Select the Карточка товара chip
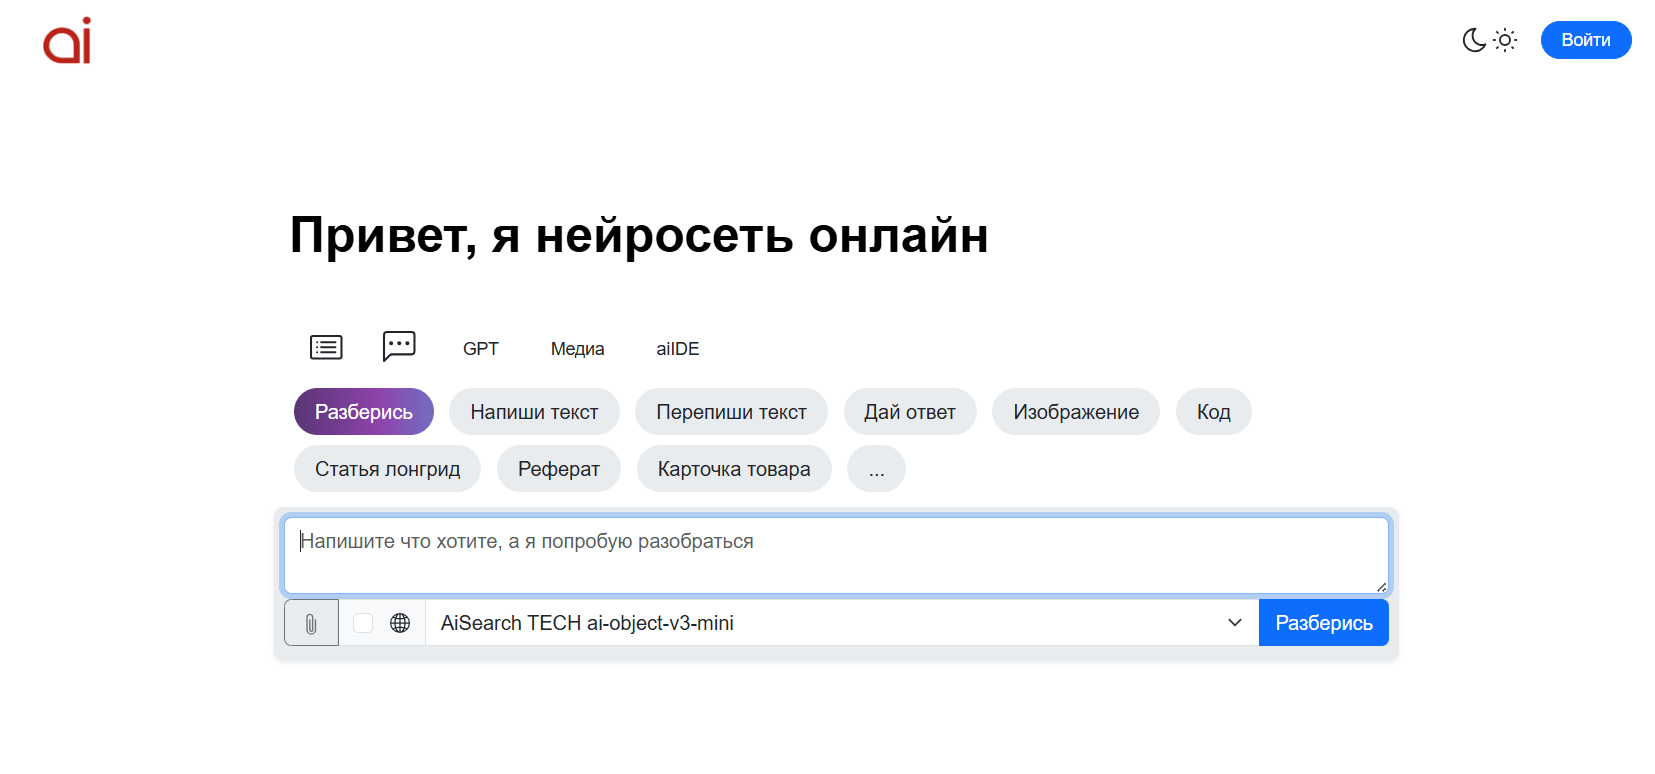 [734, 469]
